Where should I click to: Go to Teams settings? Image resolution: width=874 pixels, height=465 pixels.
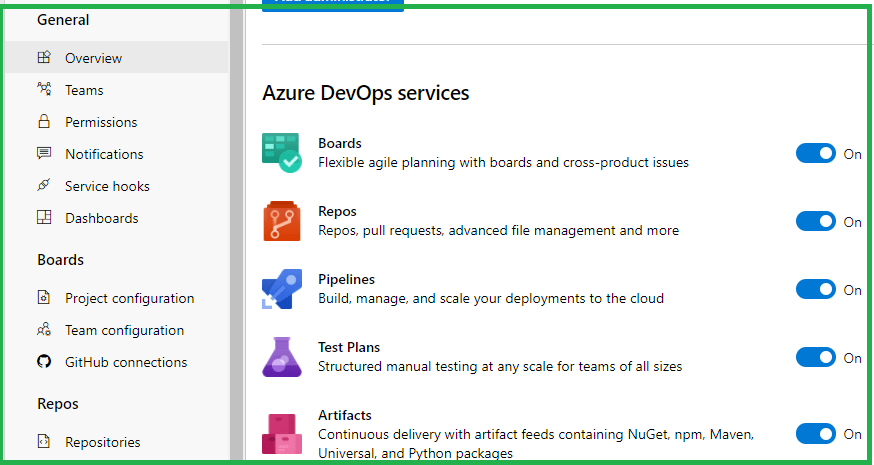[116, 90]
